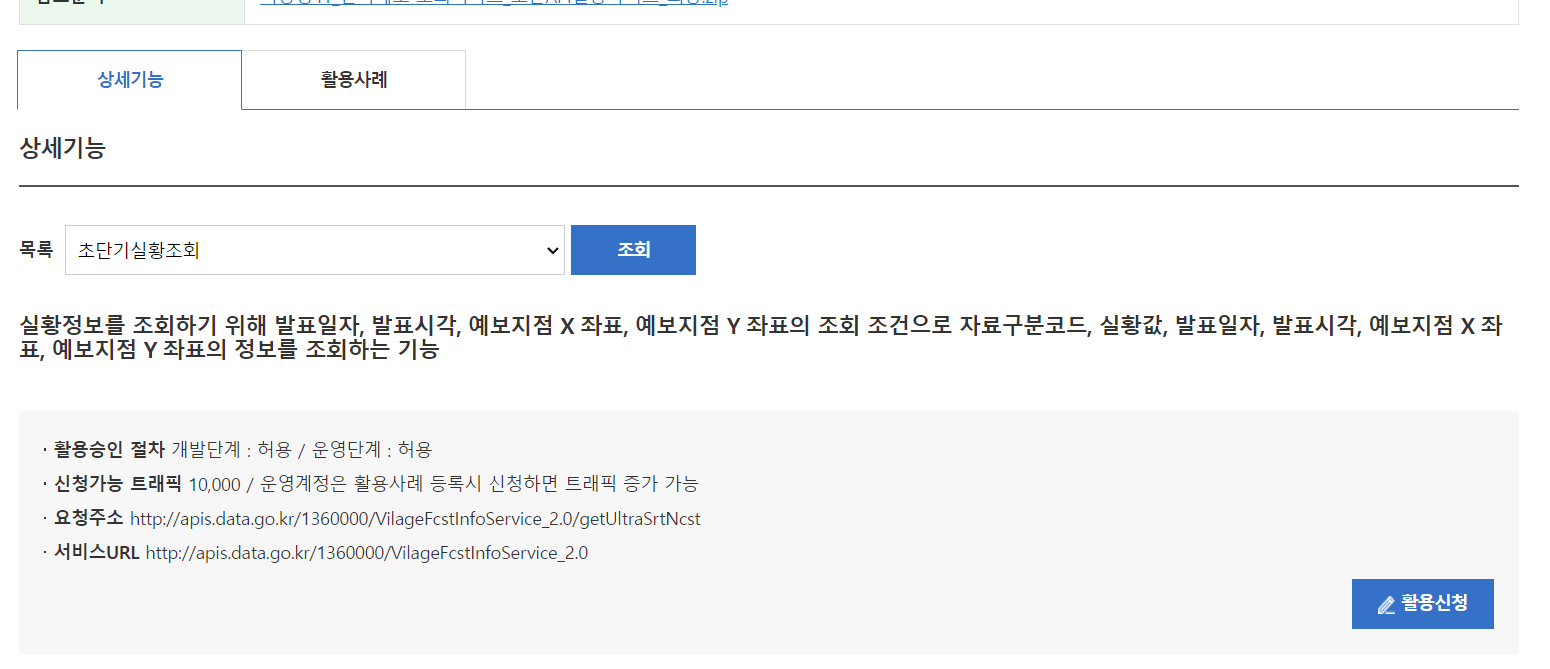
Task: Open the attached .zip file link
Action: 494,3
